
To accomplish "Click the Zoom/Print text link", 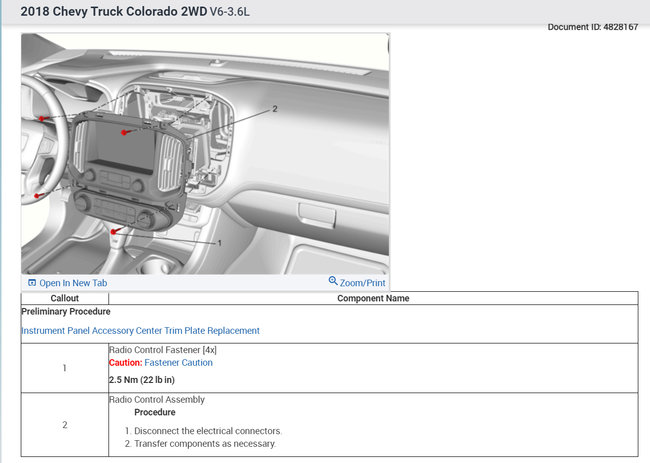I will click(363, 283).
